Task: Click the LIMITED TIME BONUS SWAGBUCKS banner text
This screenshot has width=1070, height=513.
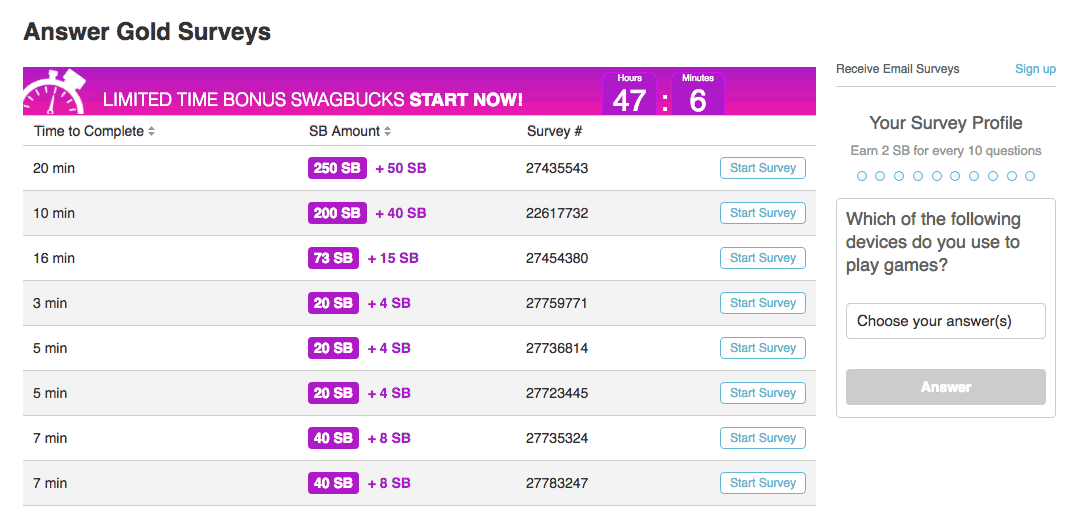Action: tap(313, 100)
